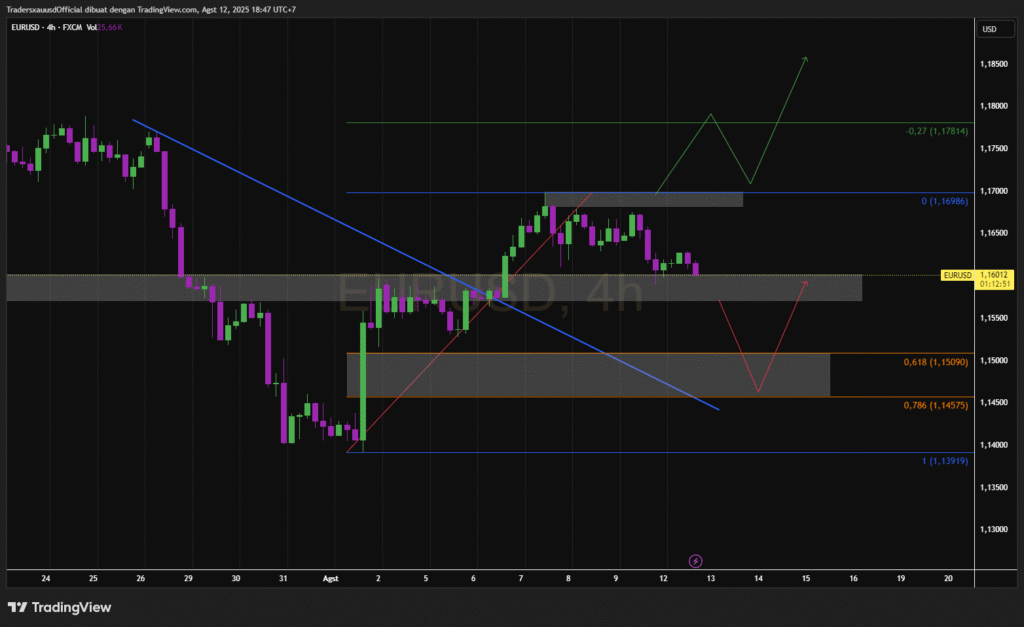Click the Vol indicator value 25,66K

[x=107, y=28]
